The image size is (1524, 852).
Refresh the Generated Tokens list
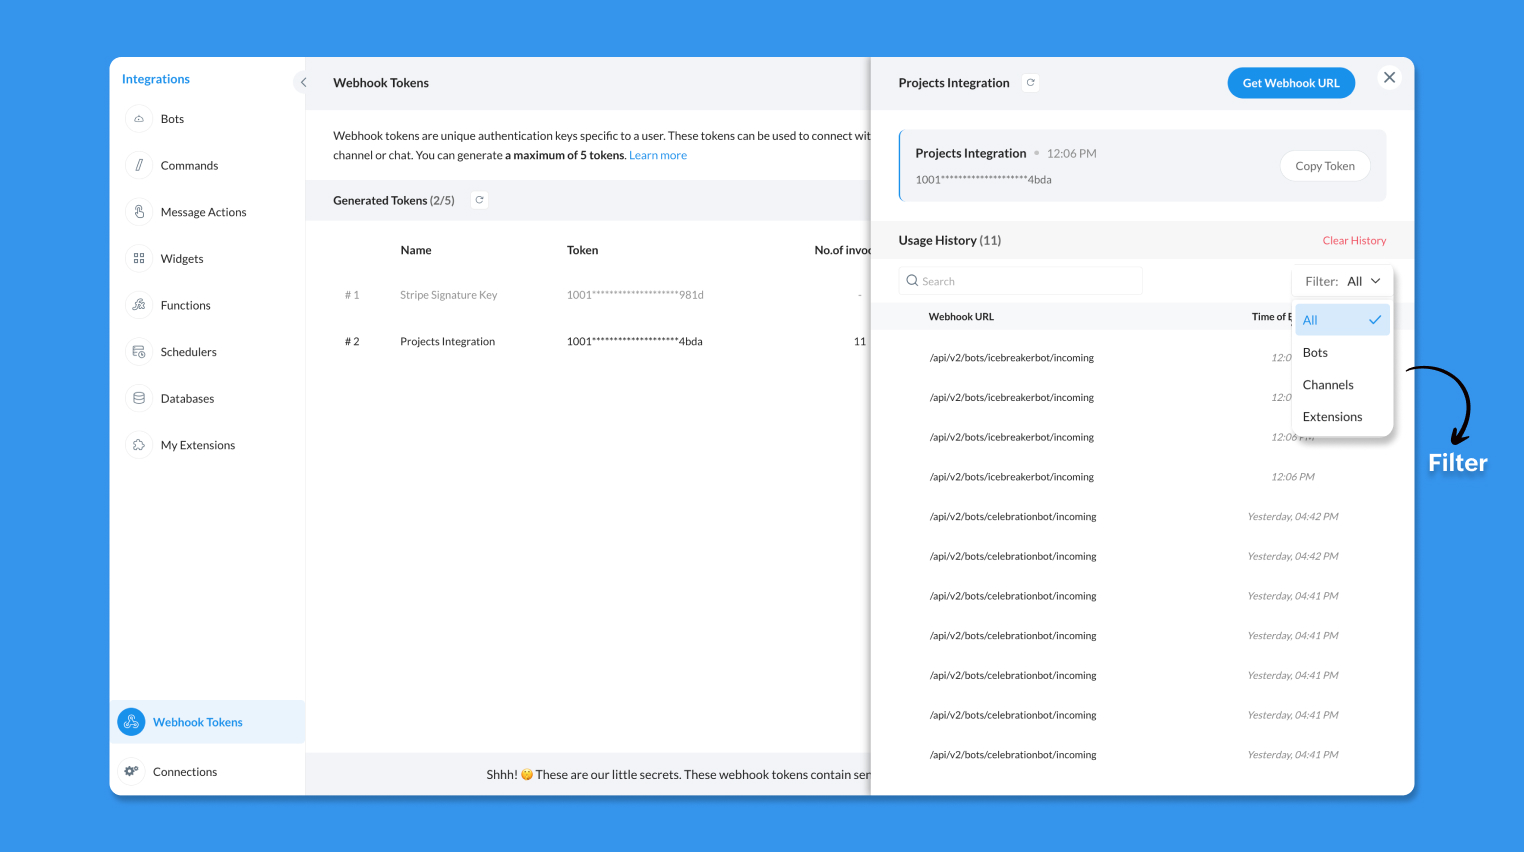[x=480, y=200]
